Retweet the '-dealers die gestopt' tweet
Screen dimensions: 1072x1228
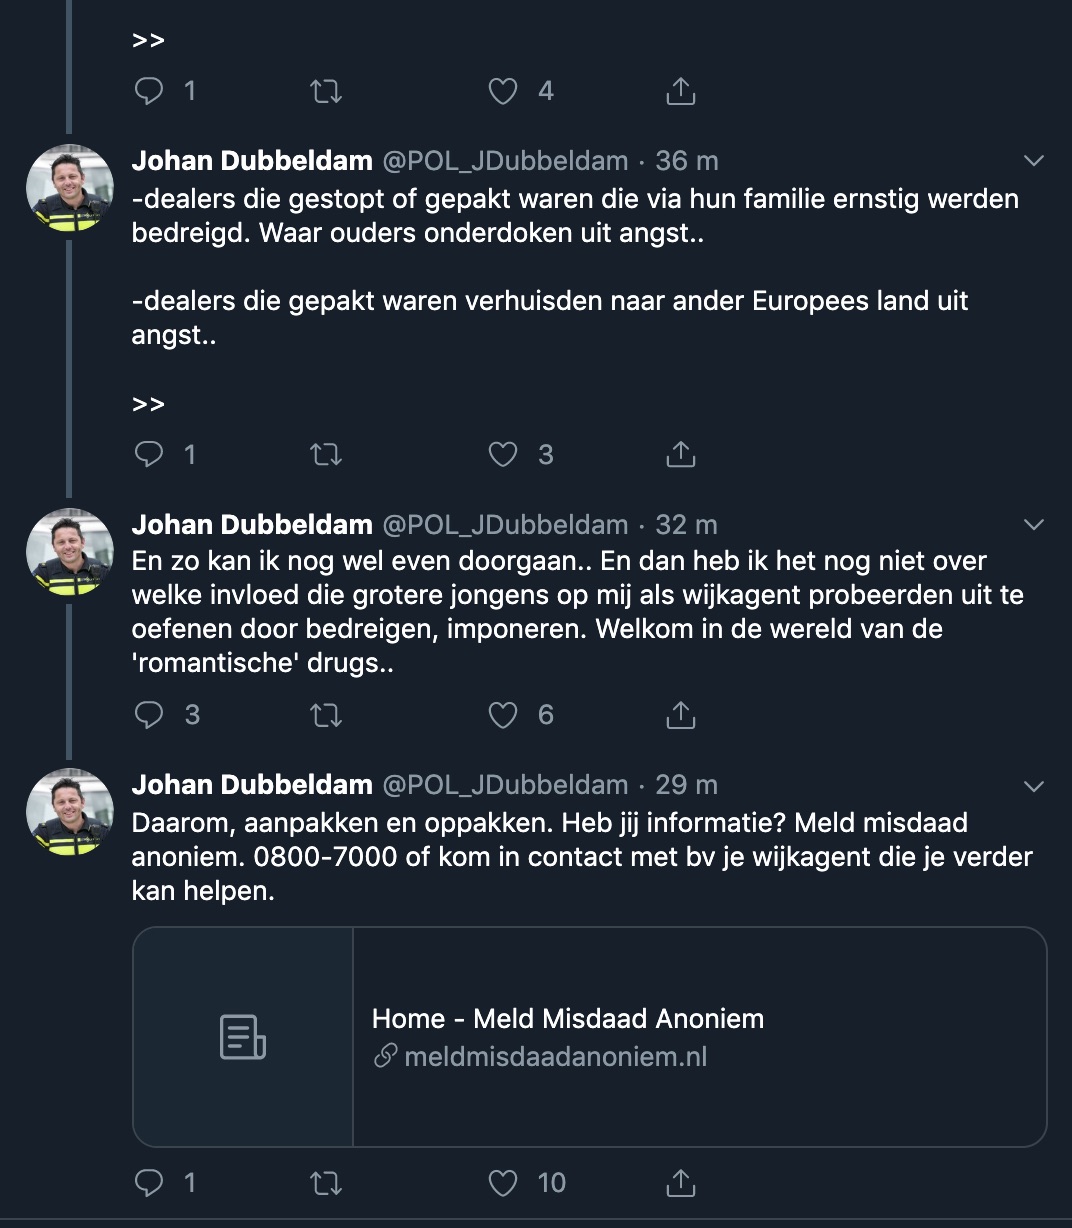point(326,454)
